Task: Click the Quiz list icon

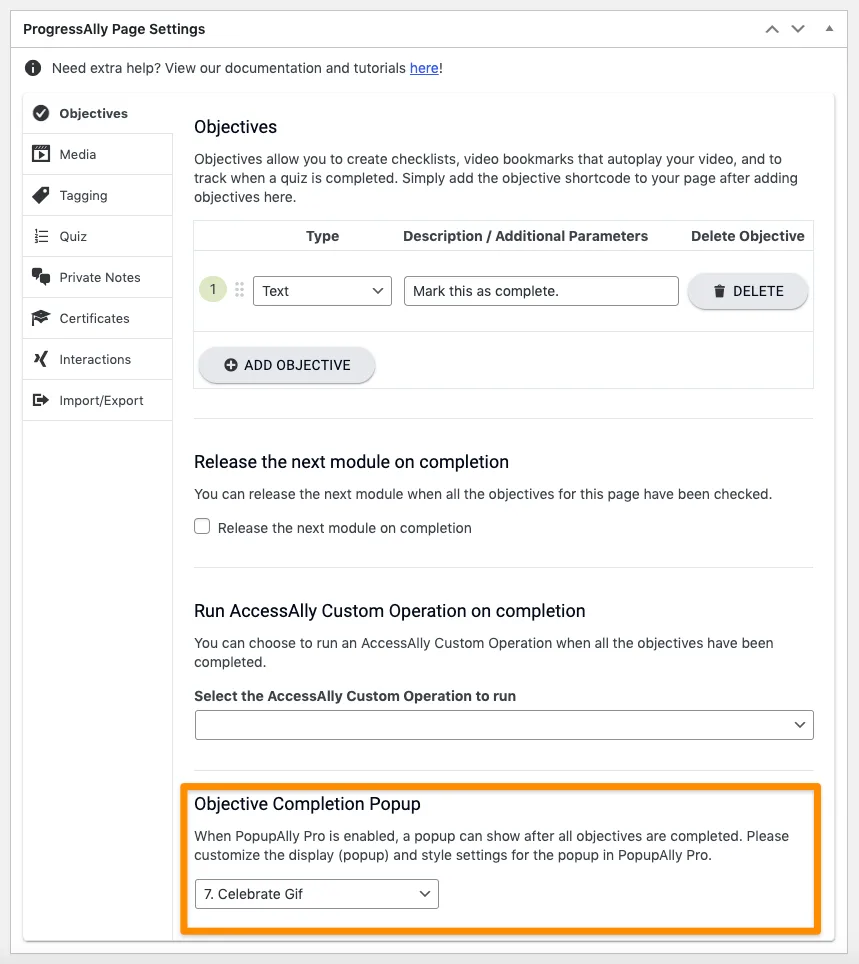Action: 41,236
